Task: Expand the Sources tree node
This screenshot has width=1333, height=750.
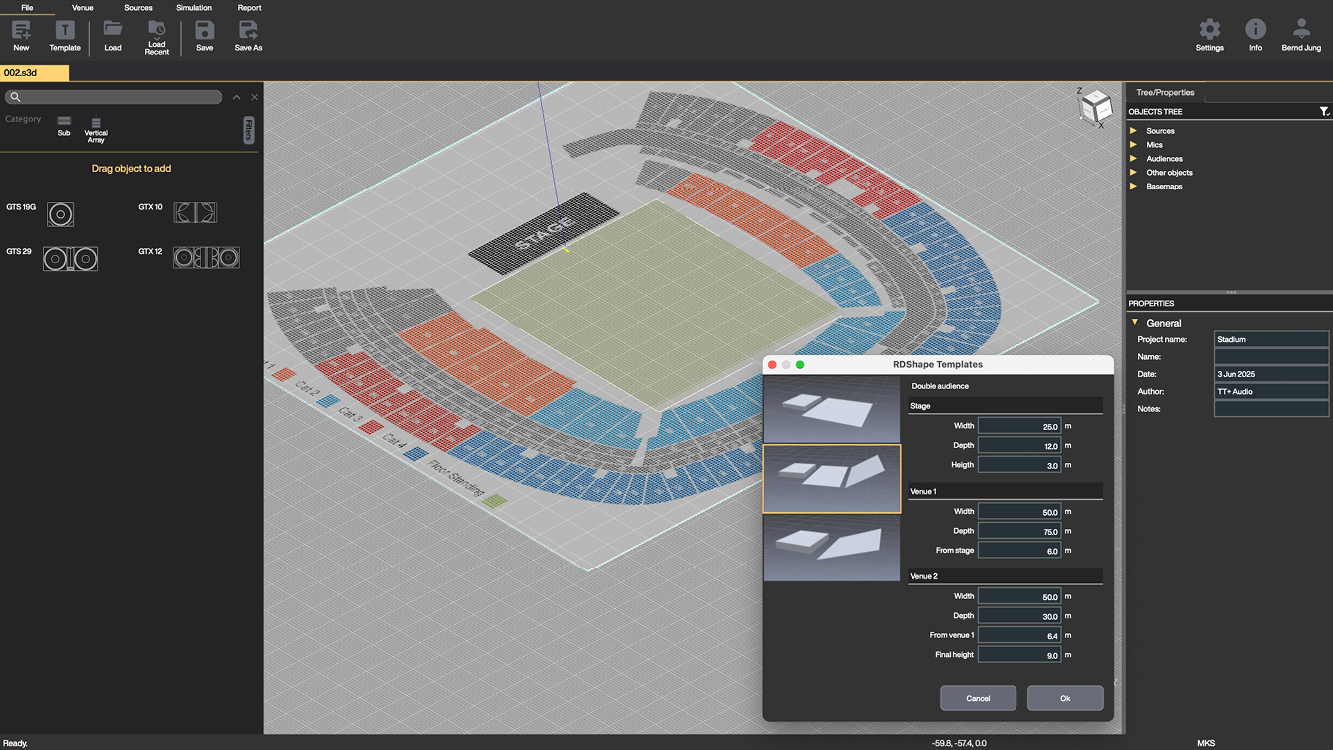Action: click(1134, 131)
